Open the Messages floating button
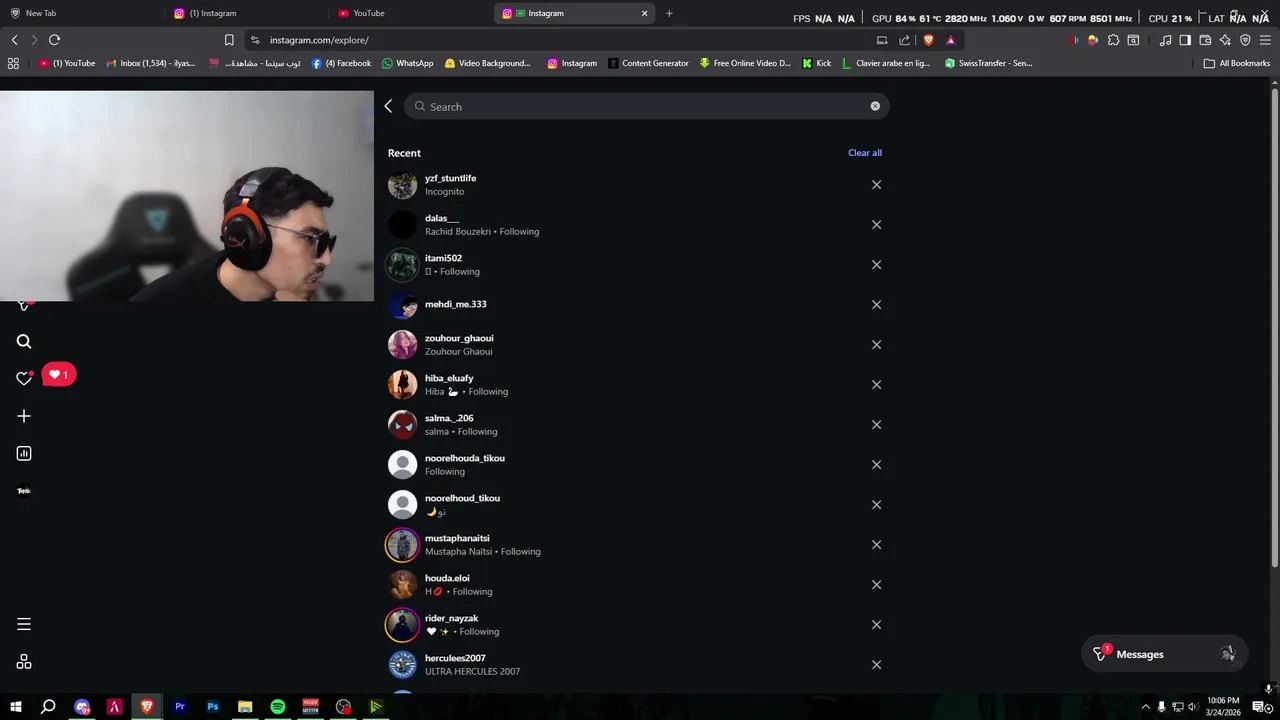 (x=1165, y=654)
